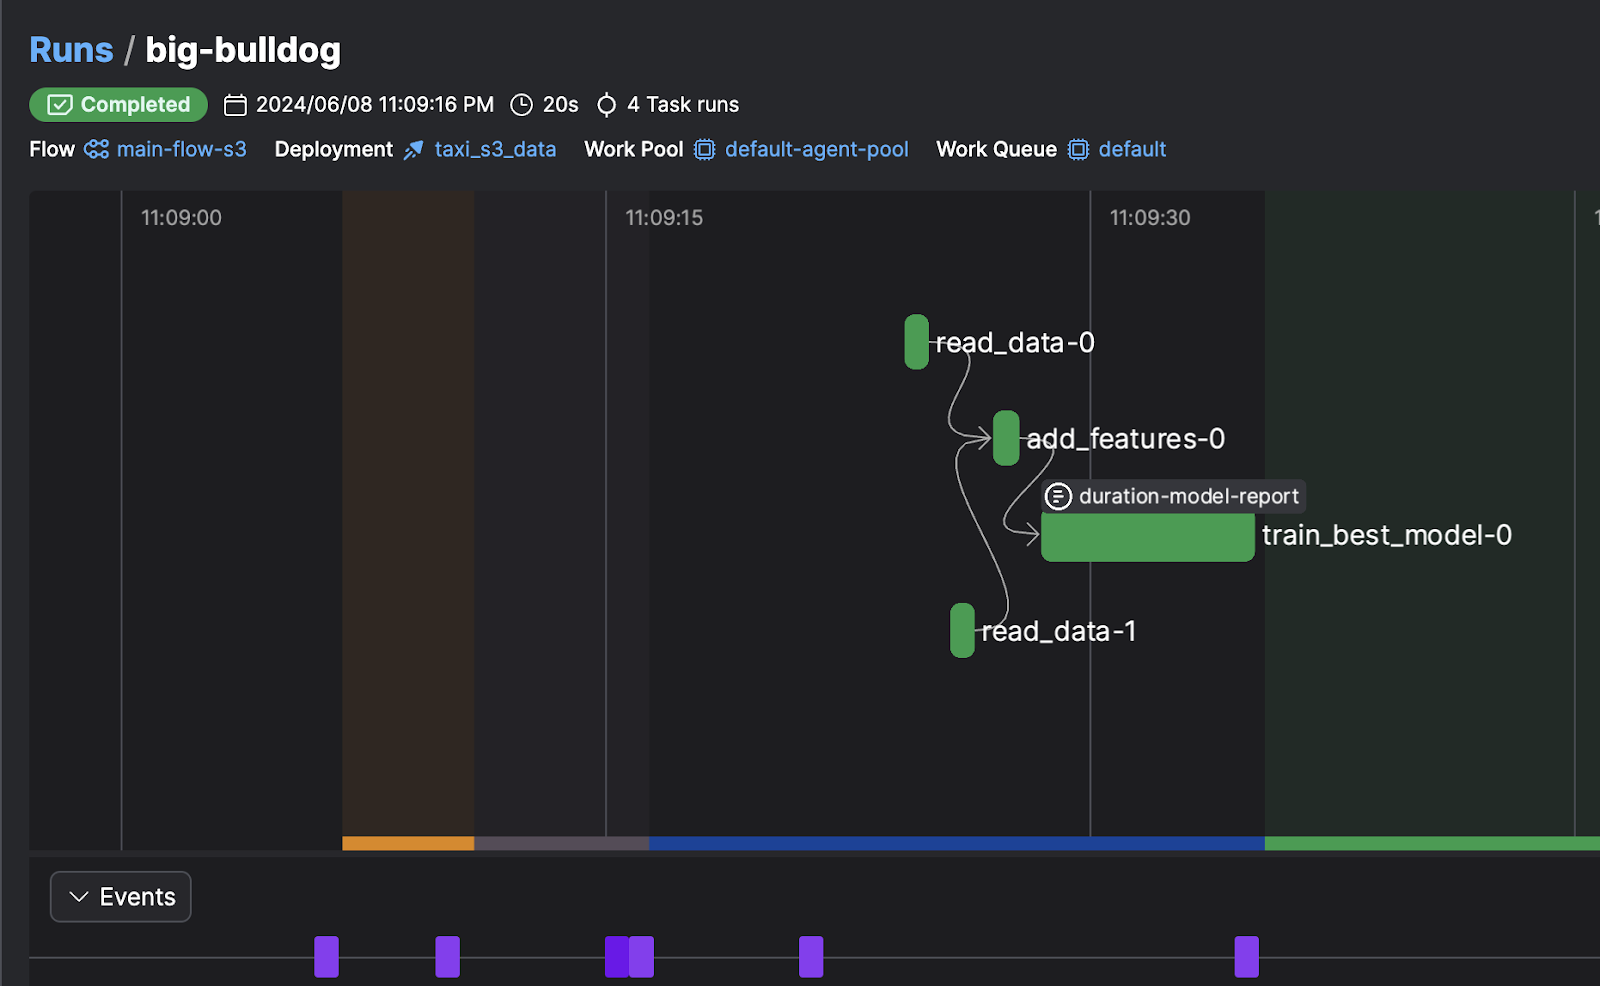Click the gray pending state segment
Screen dimensions: 1600x986
tap(561, 844)
